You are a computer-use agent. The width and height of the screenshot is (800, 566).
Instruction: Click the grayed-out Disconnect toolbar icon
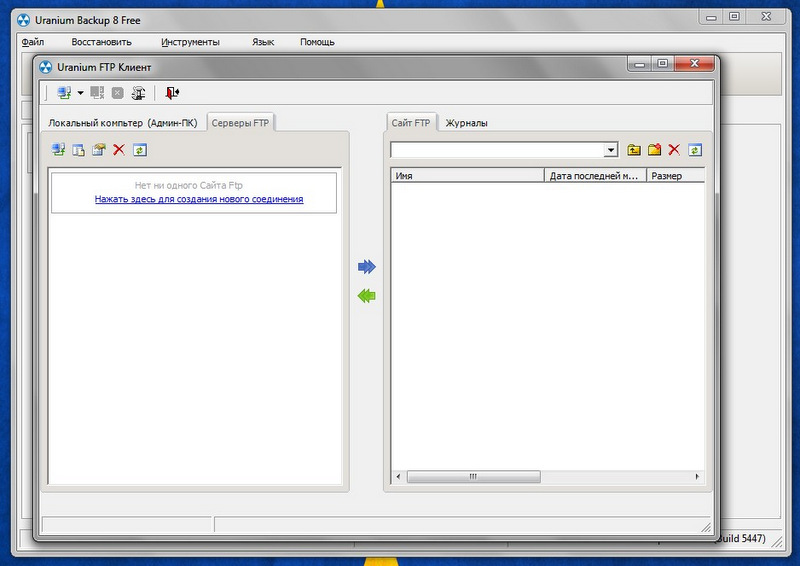[97, 93]
